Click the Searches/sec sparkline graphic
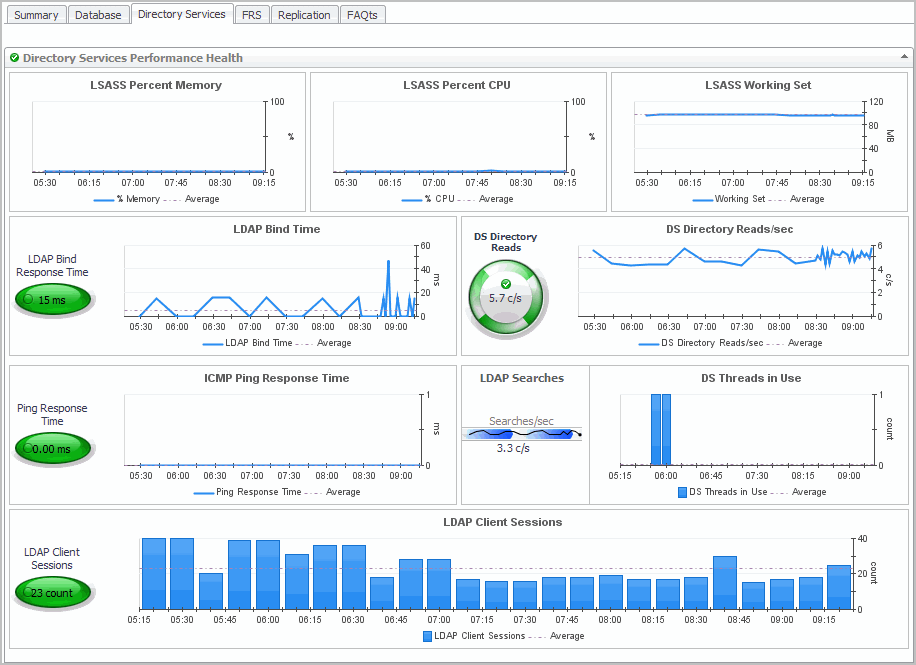 click(x=521, y=434)
